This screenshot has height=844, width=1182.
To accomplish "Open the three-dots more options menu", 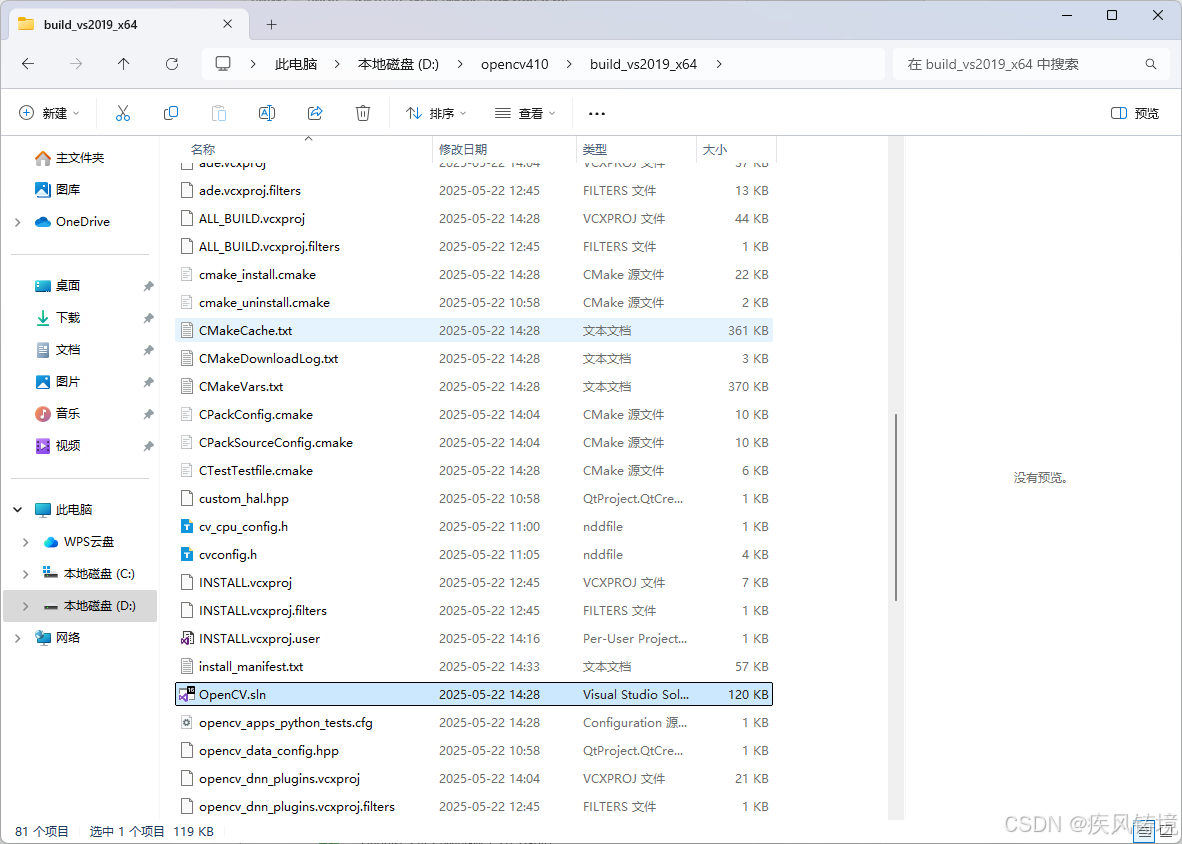I will [596, 113].
